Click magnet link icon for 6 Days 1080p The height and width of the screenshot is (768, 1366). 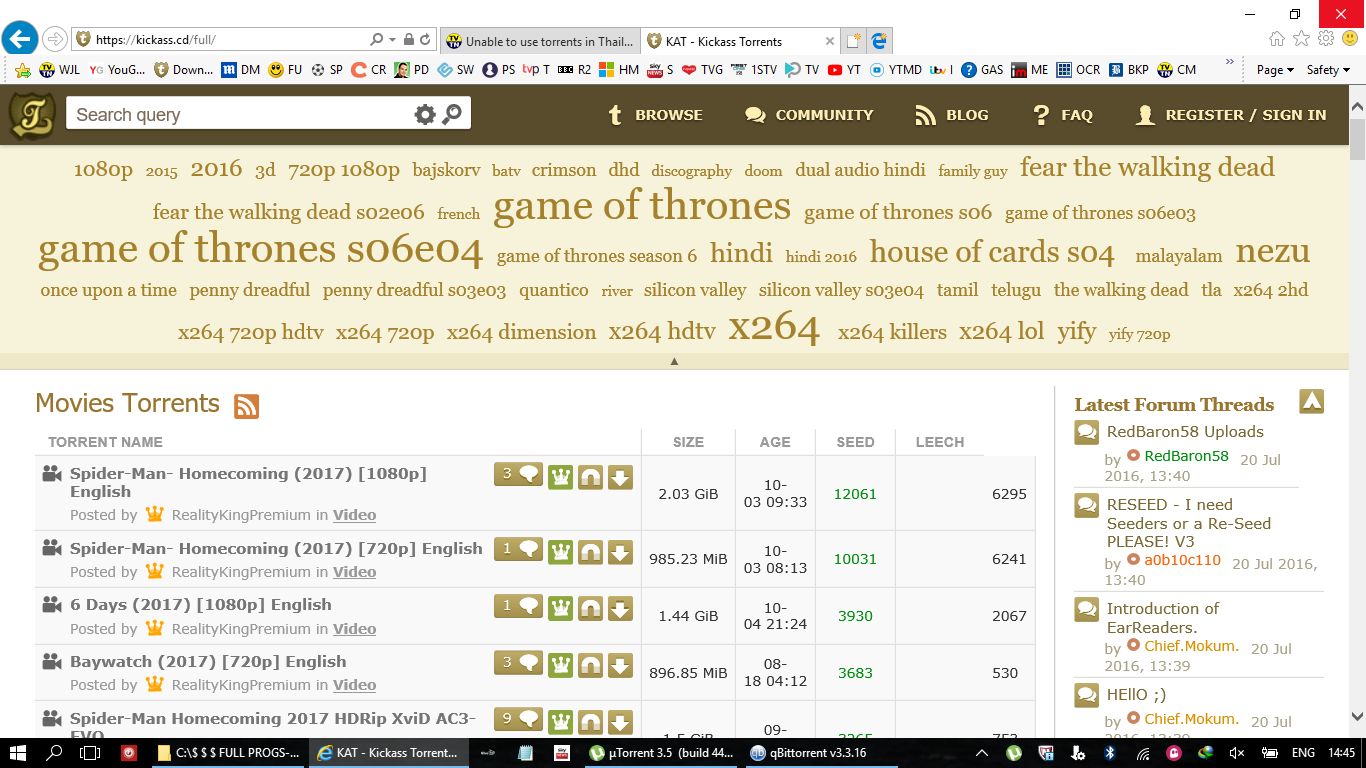point(591,608)
